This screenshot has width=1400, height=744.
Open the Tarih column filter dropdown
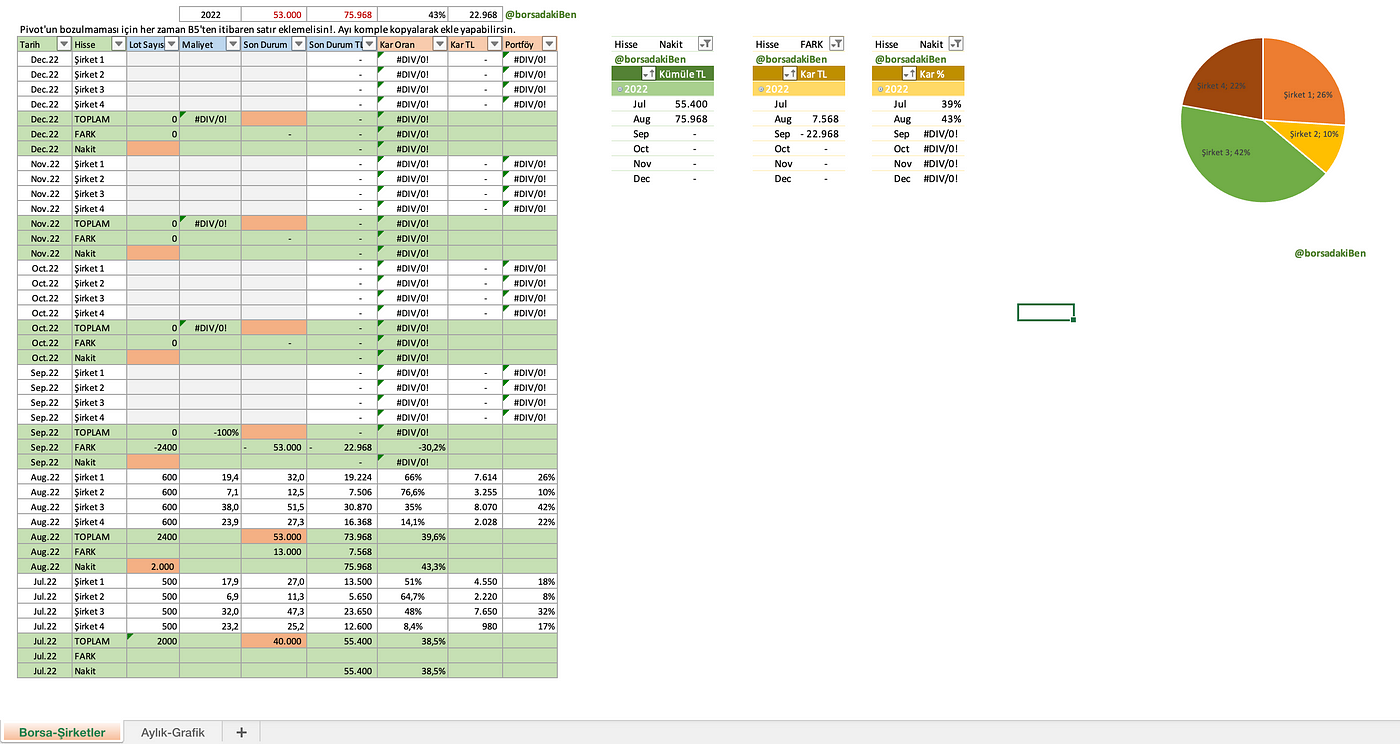pyautogui.click(x=64, y=44)
